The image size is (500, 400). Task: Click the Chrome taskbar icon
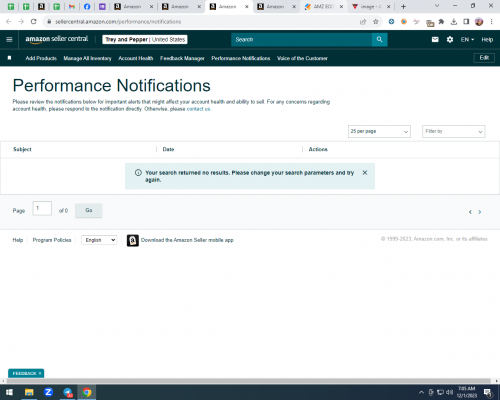pos(87,392)
